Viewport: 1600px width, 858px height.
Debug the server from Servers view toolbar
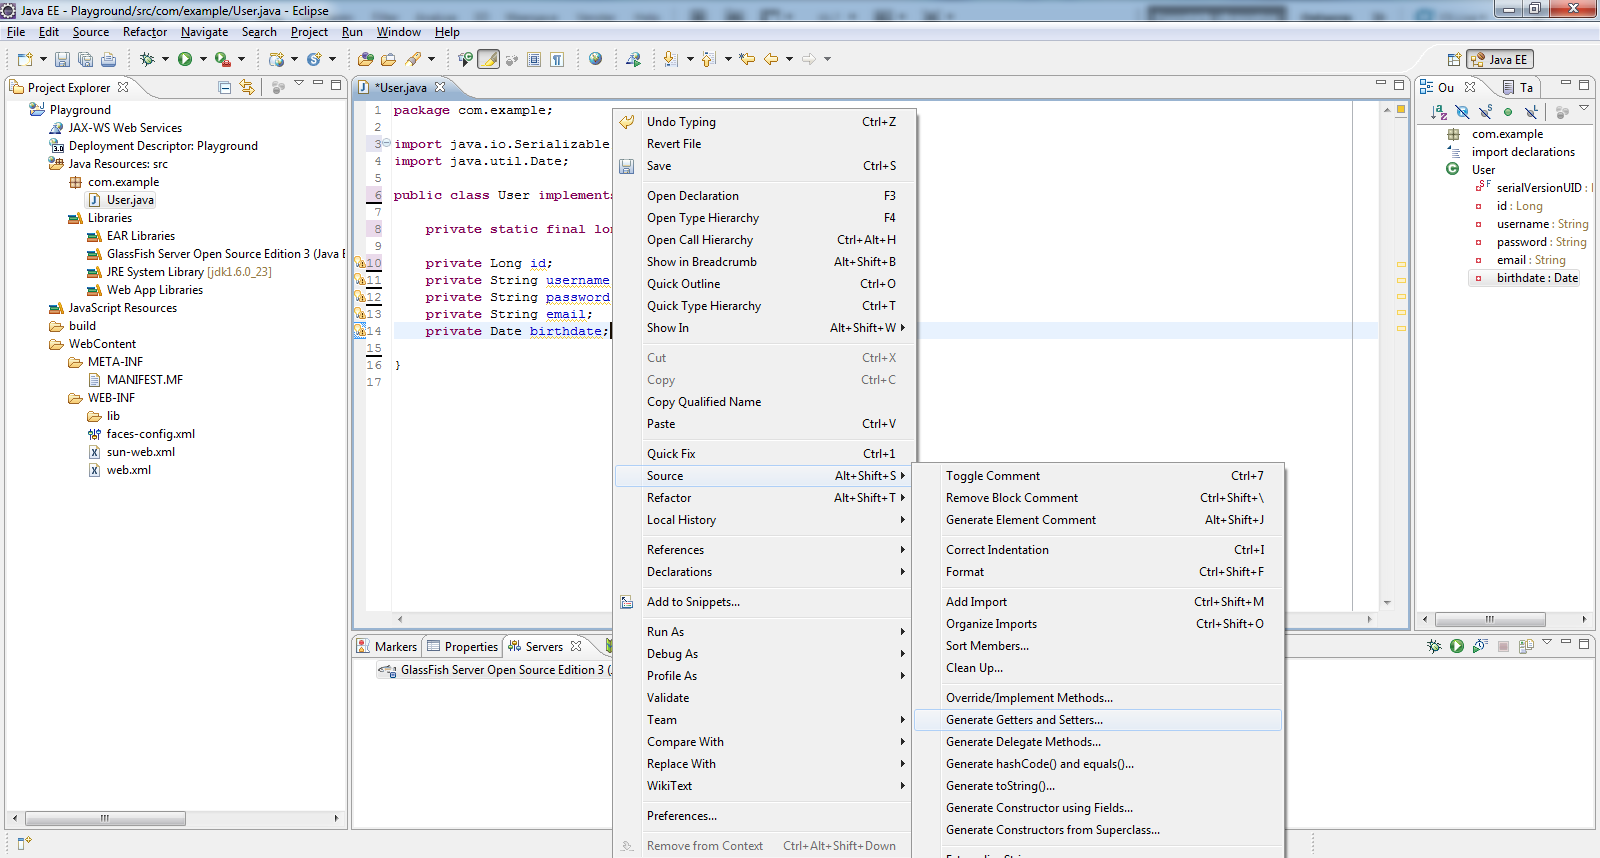click(1434, 646)
